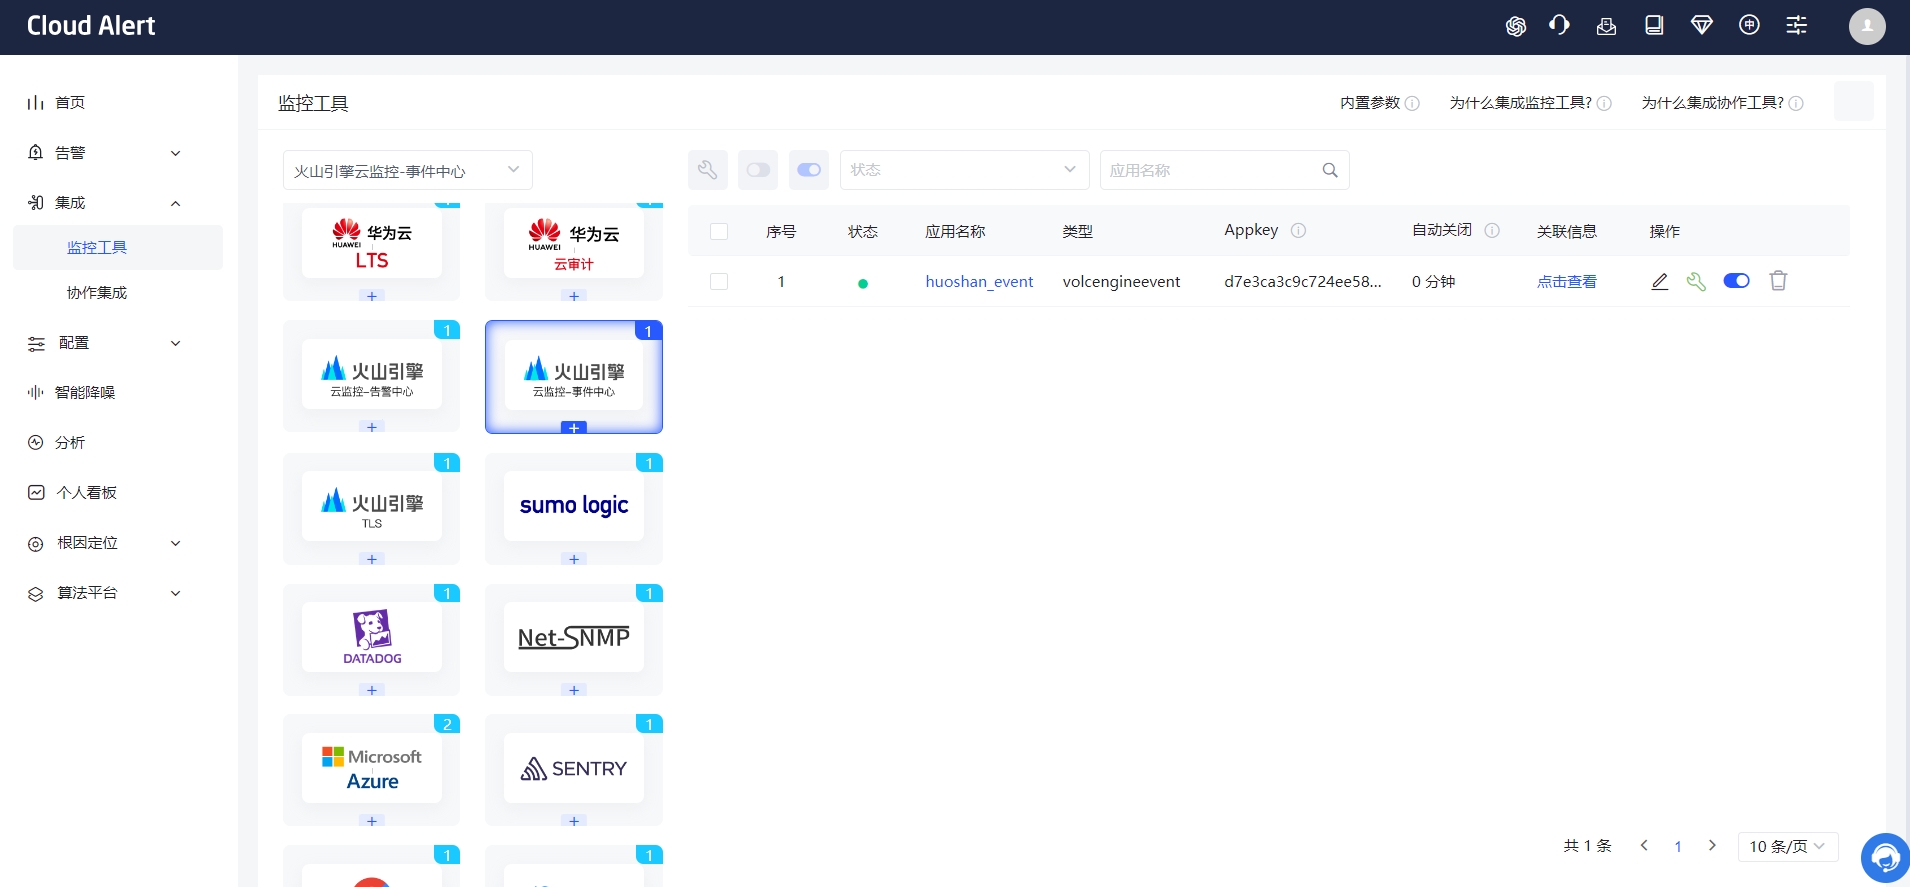Focus the 应用名称 search input field
Screen dimensions: 1910x887
click(x=1213, y=170)
